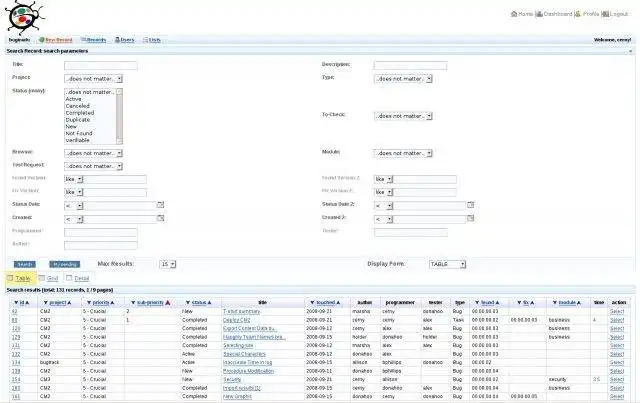Switch to the Detail view tab

point(78,278)
